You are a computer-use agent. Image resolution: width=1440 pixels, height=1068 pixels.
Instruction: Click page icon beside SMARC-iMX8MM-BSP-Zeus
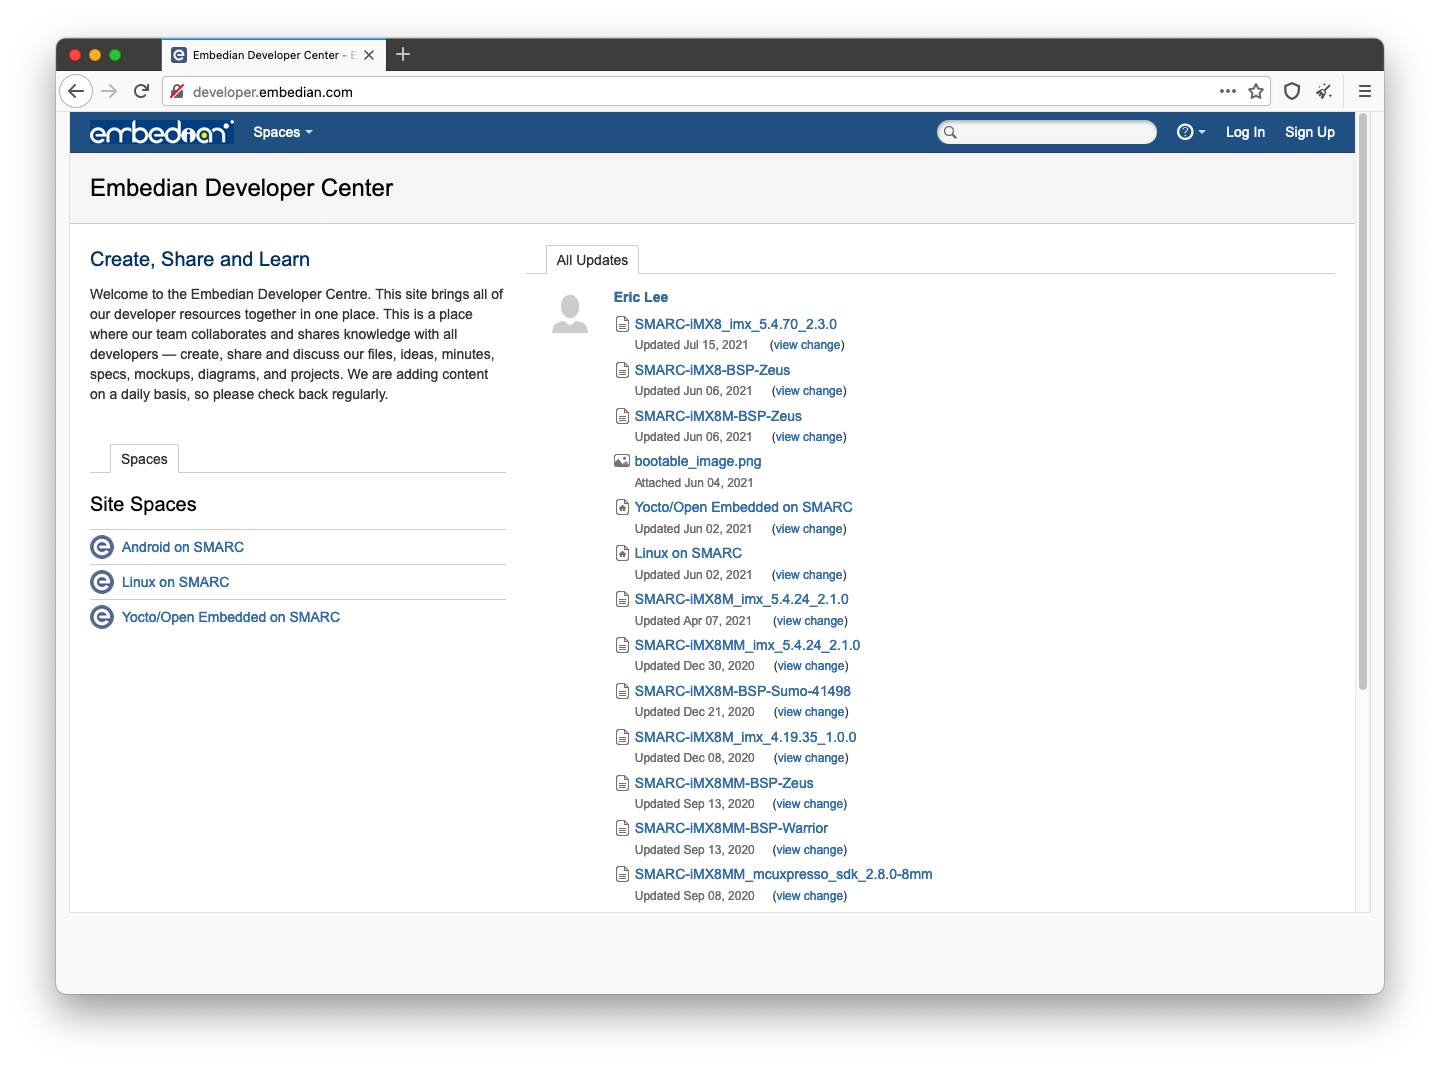[x=622, y=783]
